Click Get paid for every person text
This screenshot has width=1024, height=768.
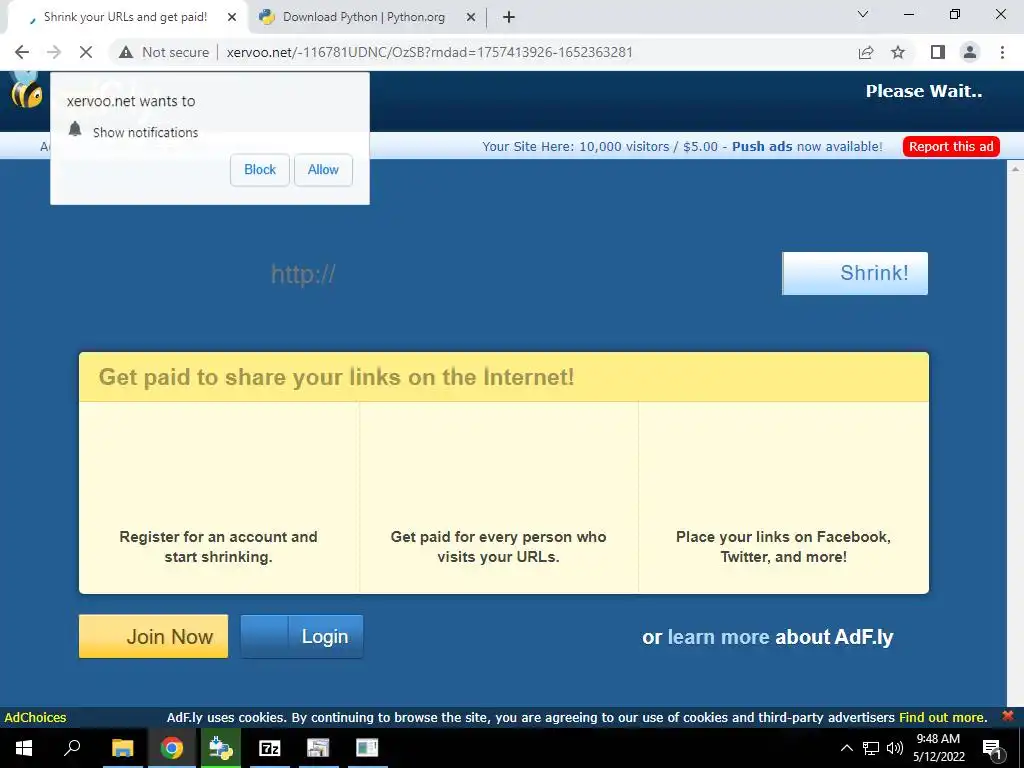(498, 547)
